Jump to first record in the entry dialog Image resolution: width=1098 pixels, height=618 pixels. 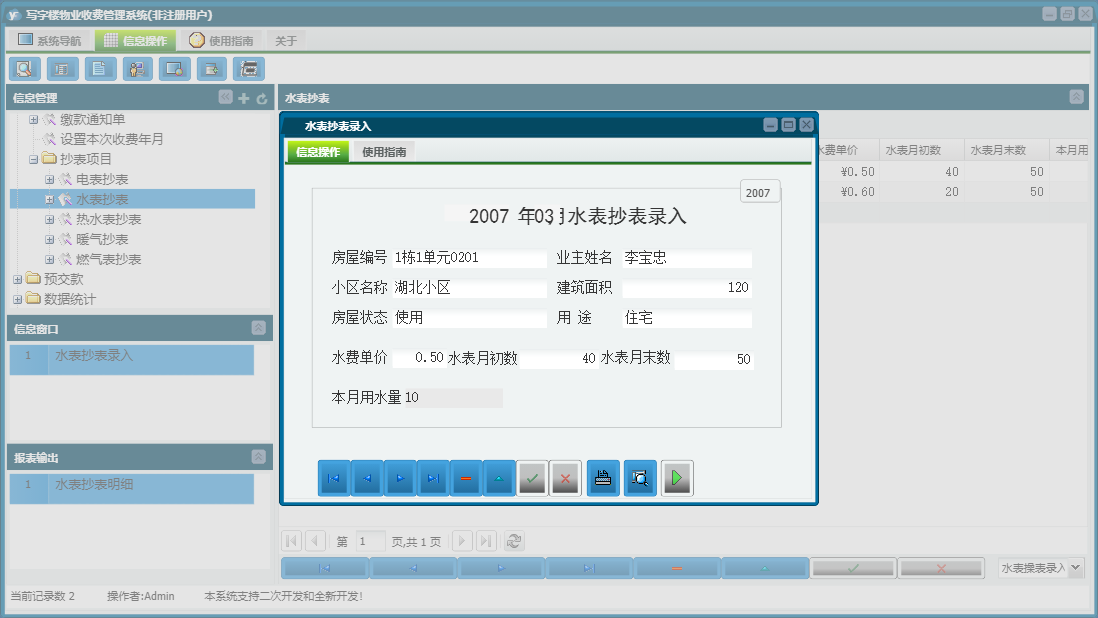point(333,478)
